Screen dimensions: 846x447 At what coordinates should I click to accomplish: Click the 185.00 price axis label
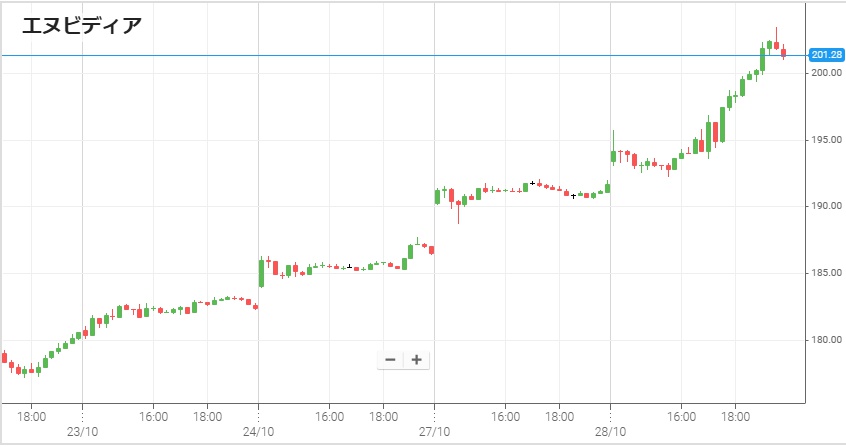(x=826, y=273)
